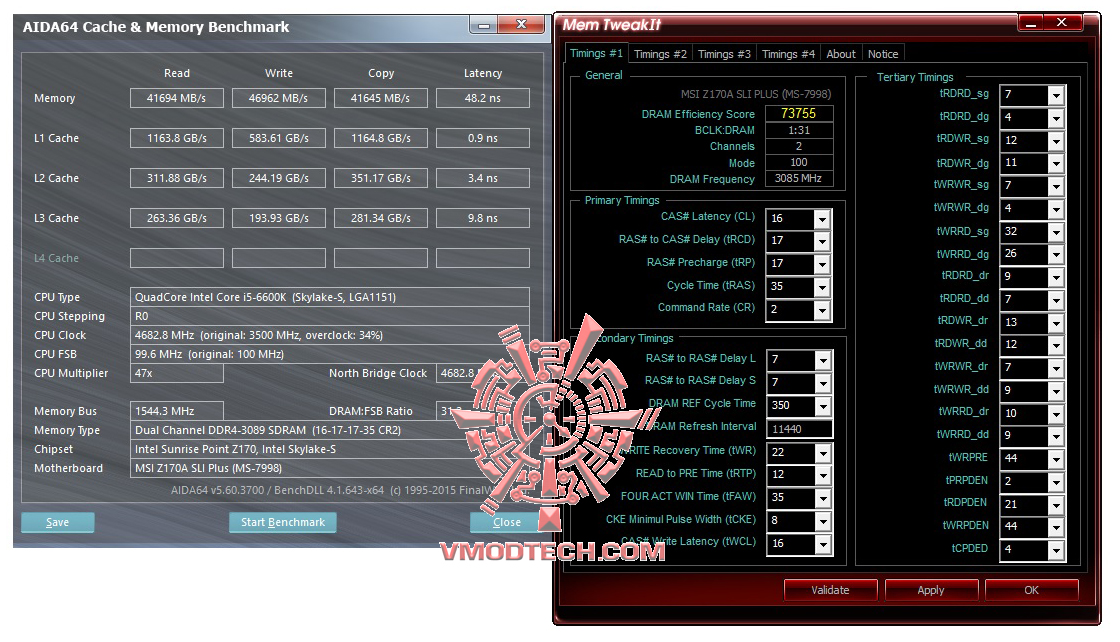The height and width of the screenshot is (642, 1120).
Task: Expand tRDRD_sg dropdown
Action: (1056, 95)
